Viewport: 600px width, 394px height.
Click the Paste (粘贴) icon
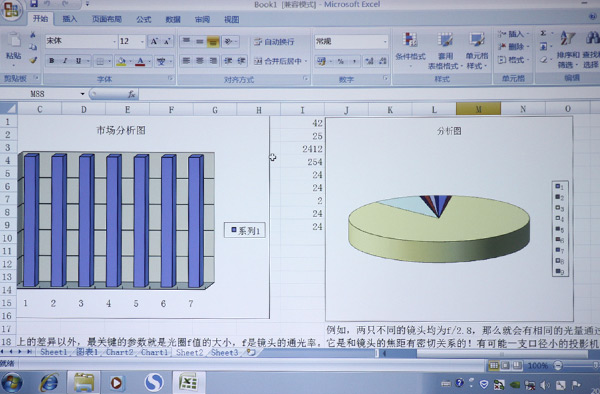(x=14, y=46)
